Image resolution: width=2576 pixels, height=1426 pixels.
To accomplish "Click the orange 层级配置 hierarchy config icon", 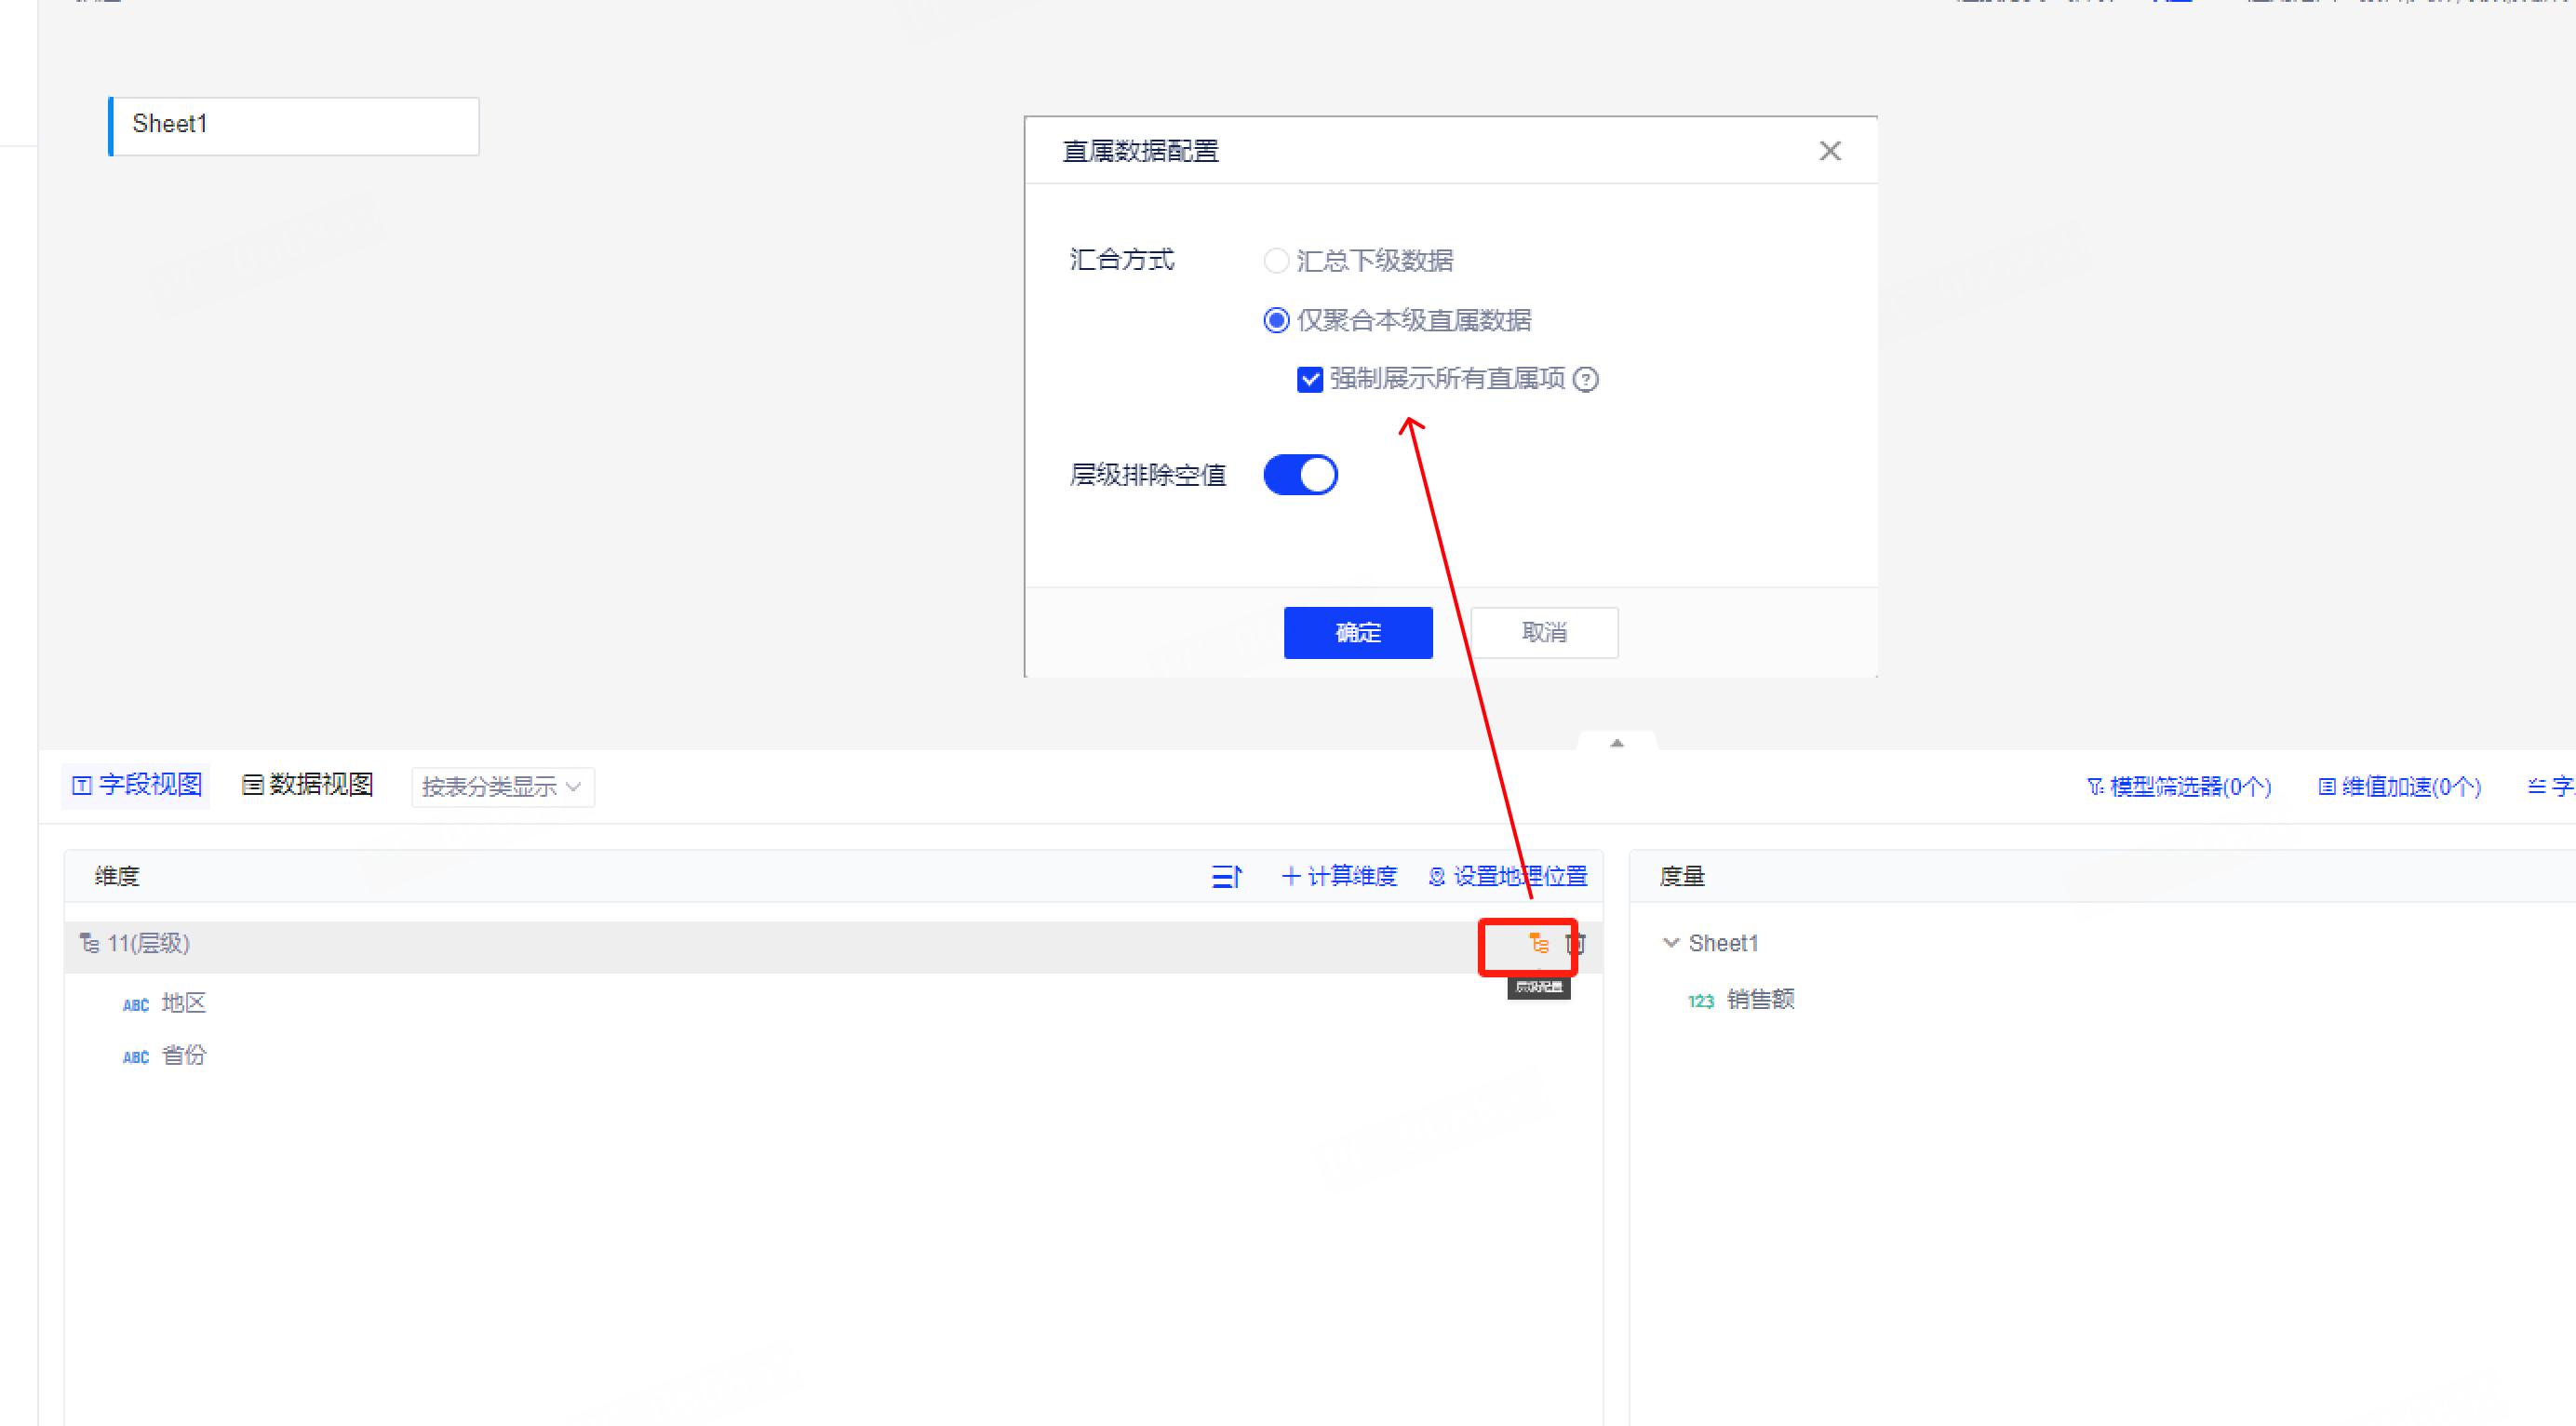I will (1538, 943).
